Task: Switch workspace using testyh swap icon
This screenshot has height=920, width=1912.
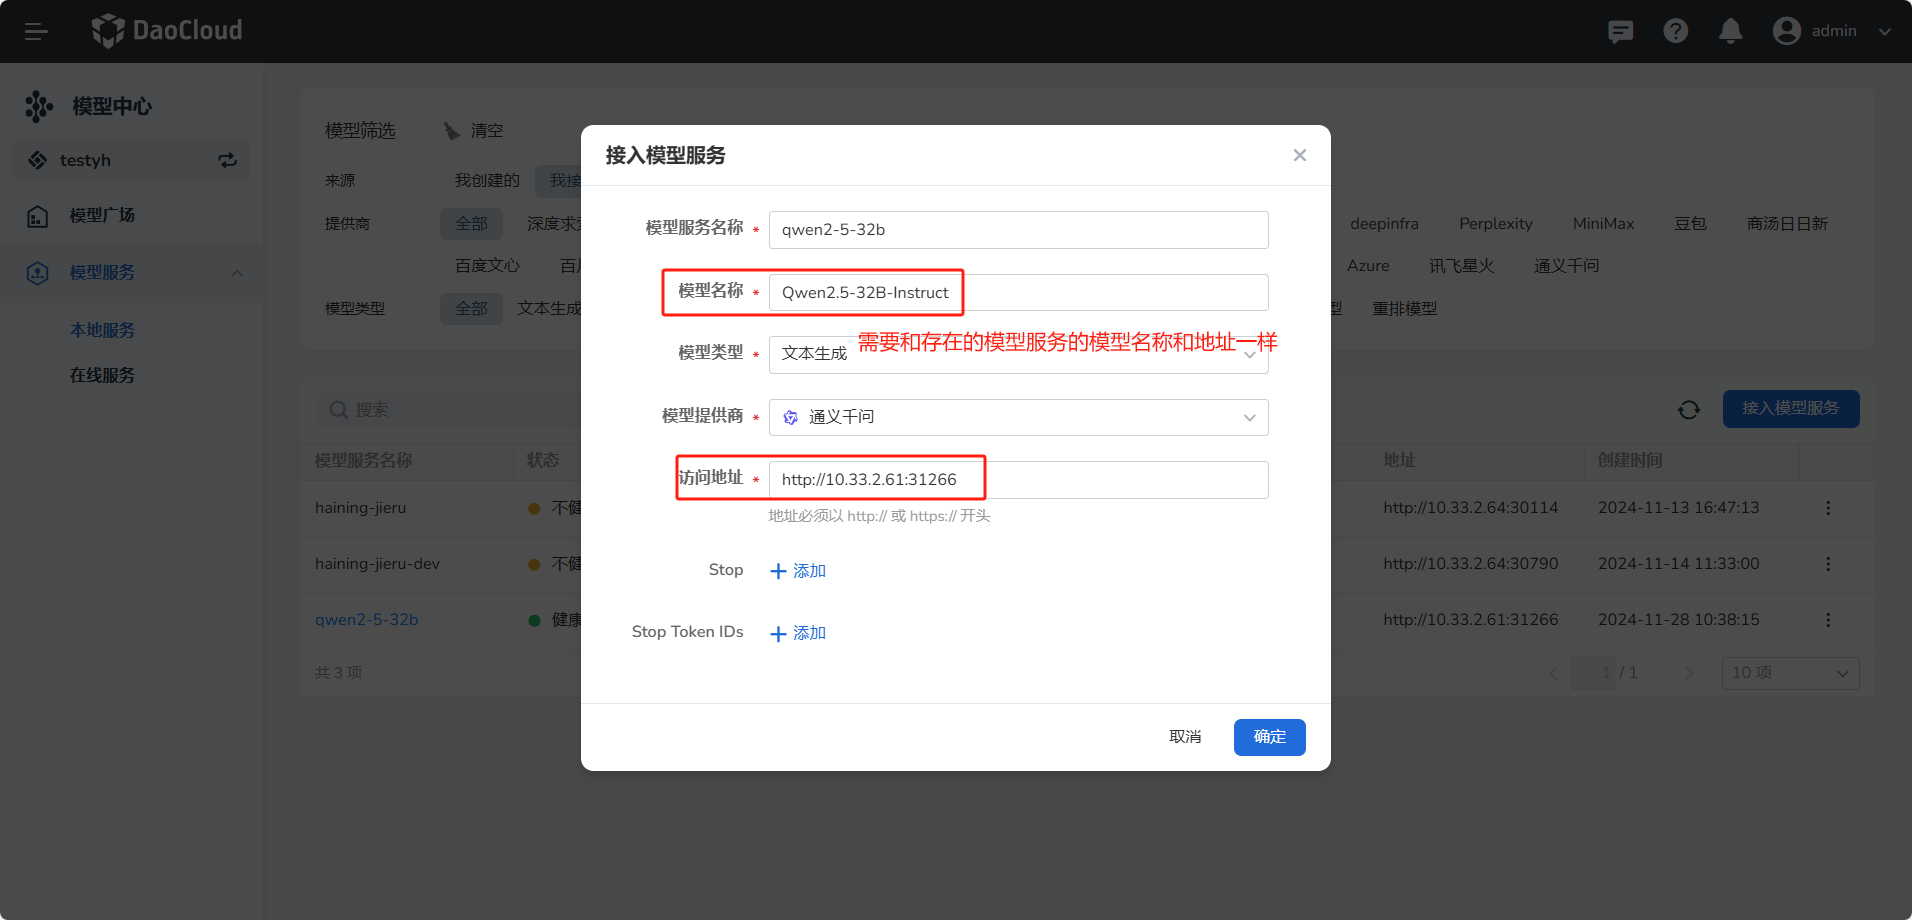Action: tap(228, 160)
